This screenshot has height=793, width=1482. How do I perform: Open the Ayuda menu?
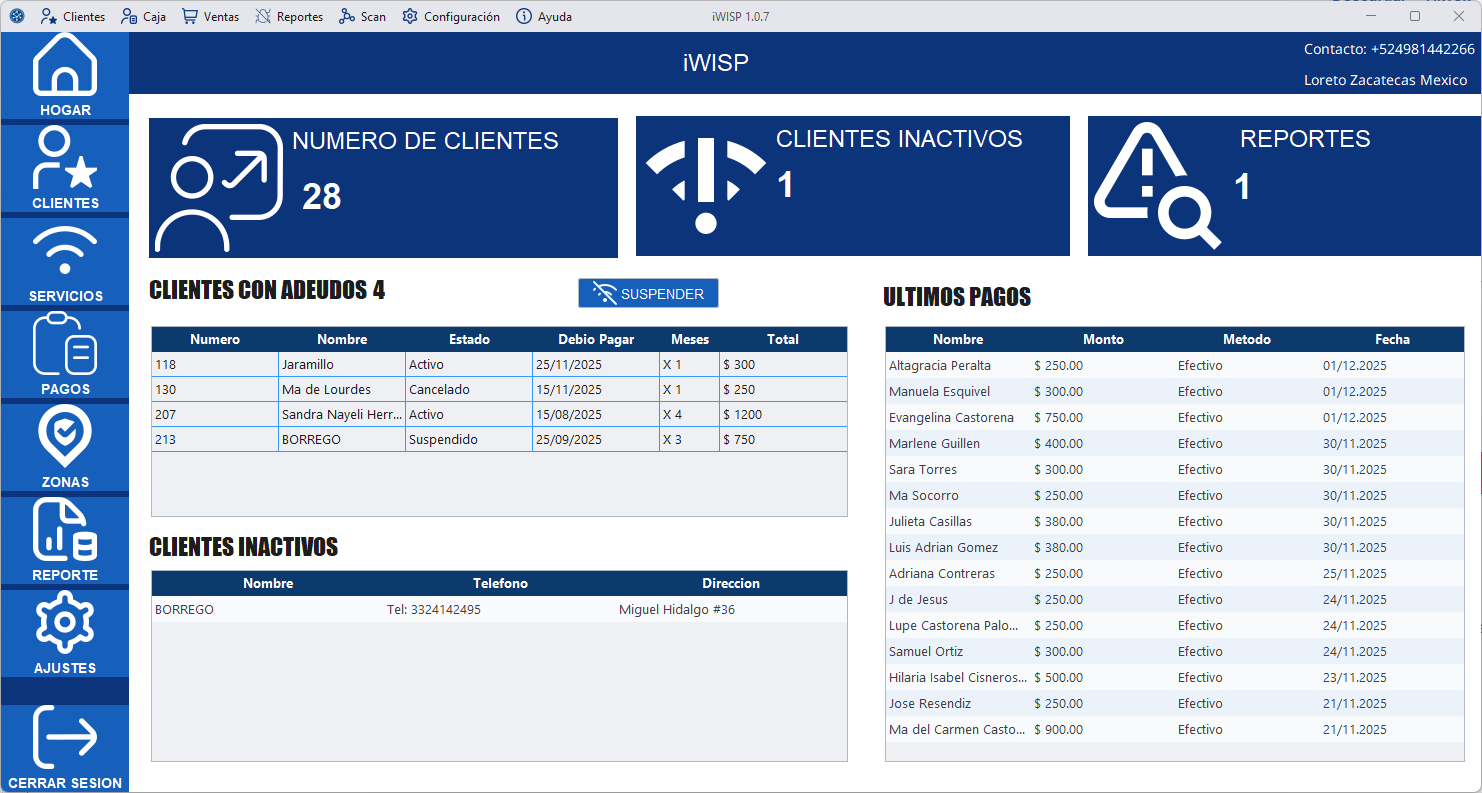[543, 15]
